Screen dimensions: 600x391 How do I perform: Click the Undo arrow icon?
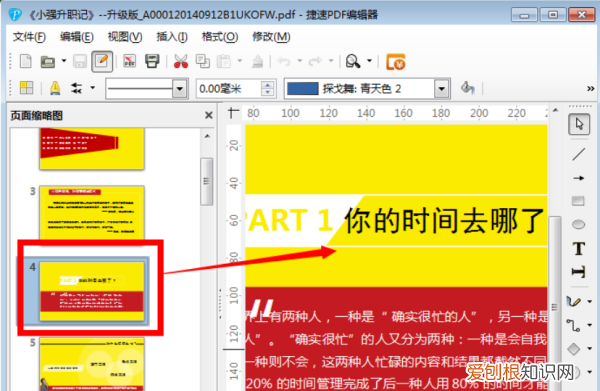coord(284,61)
